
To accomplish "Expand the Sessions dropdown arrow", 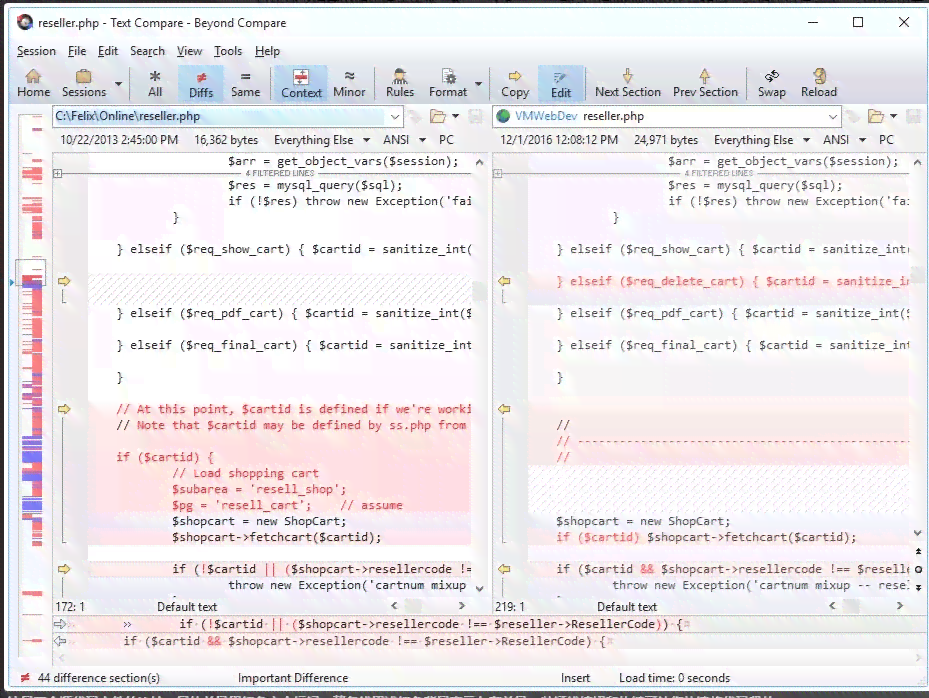I will coord(118,84).
